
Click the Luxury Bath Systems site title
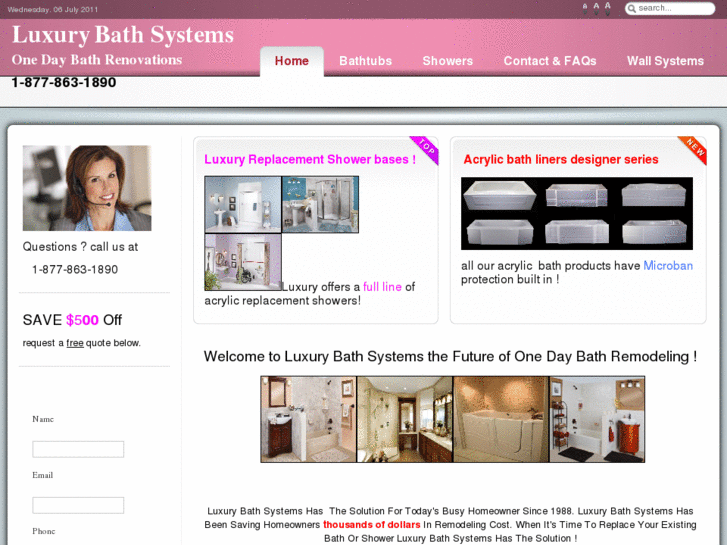[x=123, y=35]
